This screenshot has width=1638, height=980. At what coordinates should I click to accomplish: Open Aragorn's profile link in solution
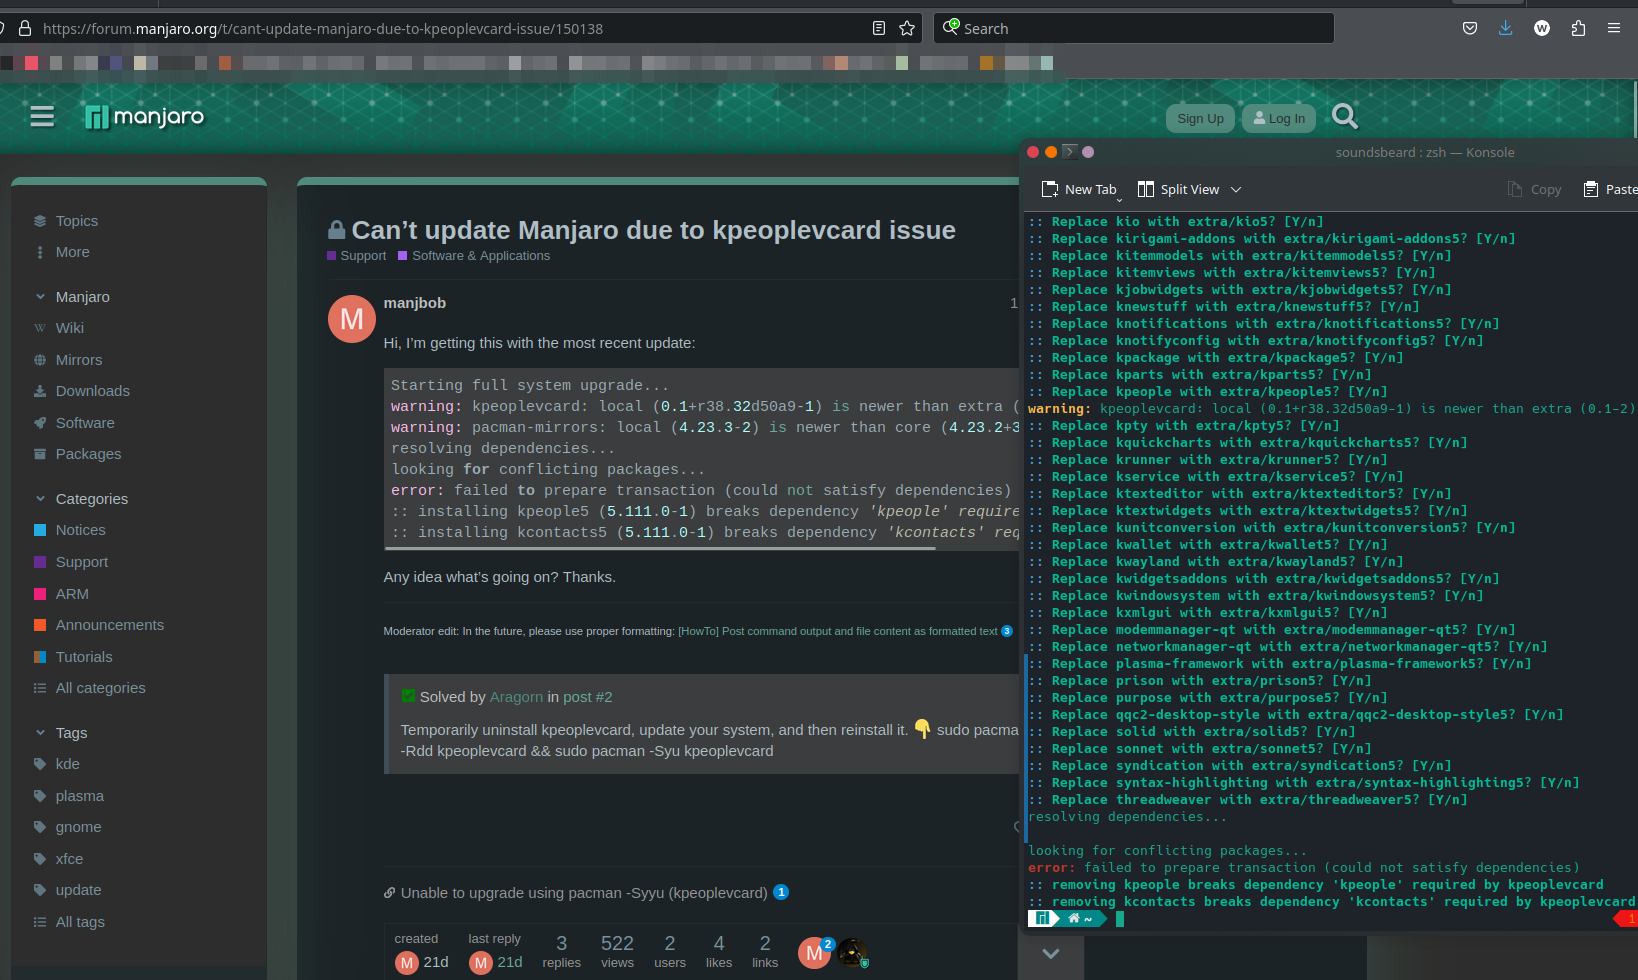point(516,697)
